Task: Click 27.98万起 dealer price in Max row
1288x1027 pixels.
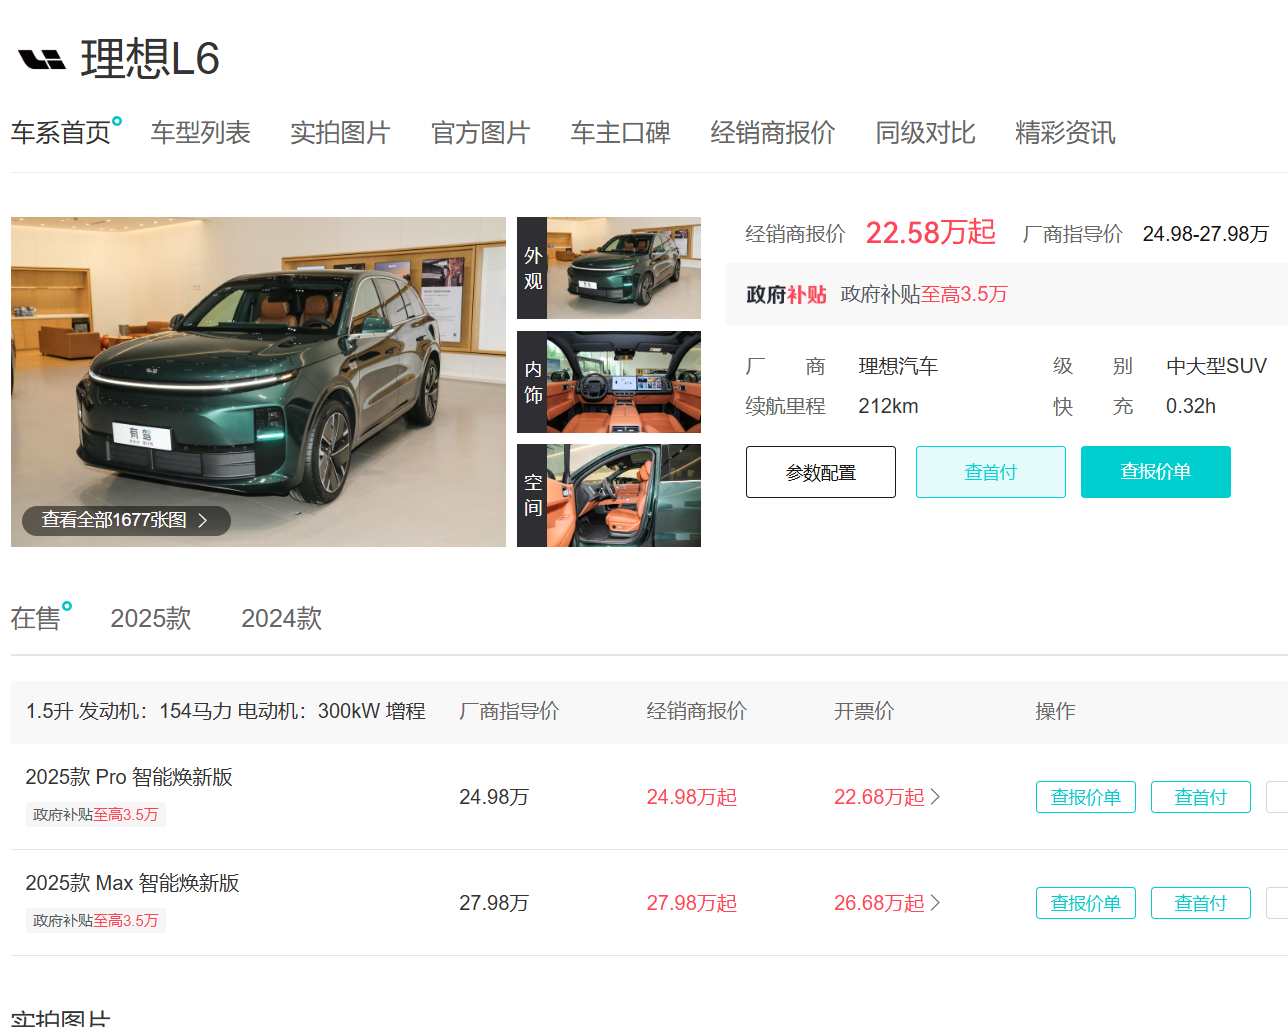Action: click(x=692, y=903)
